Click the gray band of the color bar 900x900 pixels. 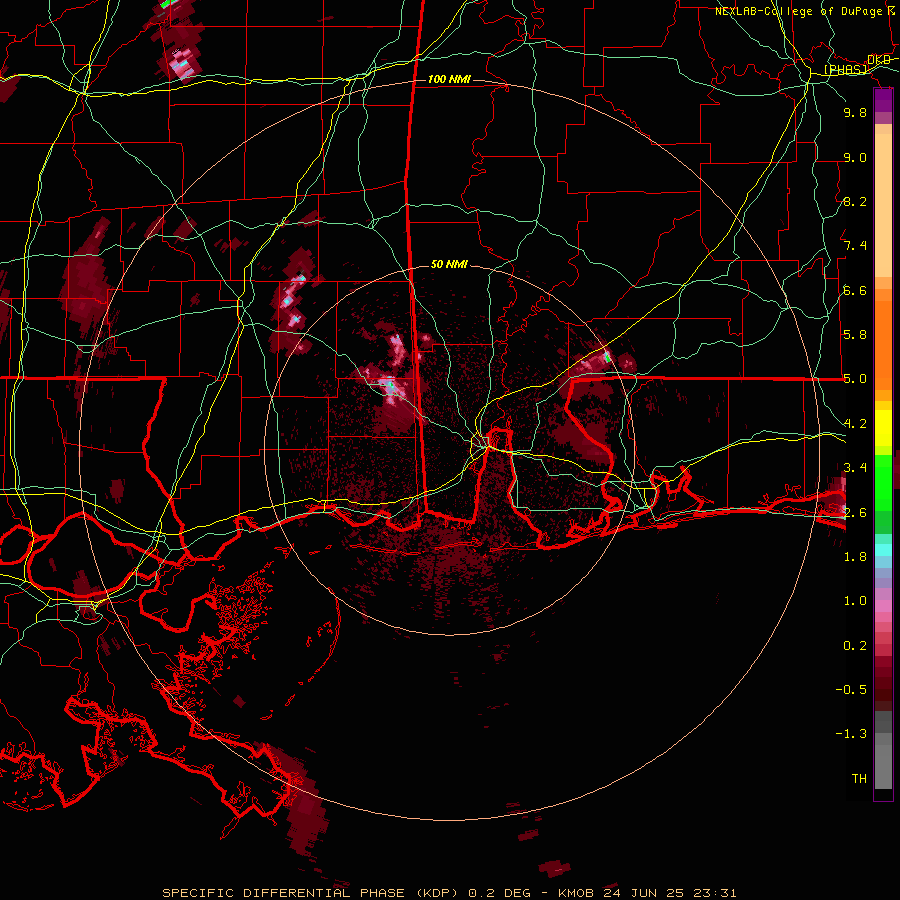[x=883, y=749]
